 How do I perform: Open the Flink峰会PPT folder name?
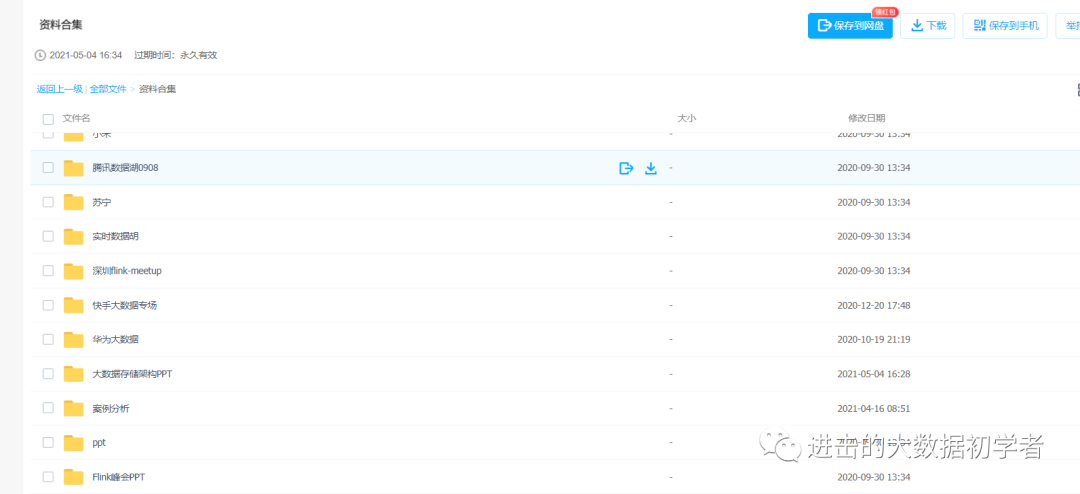(x=118, y=477)
